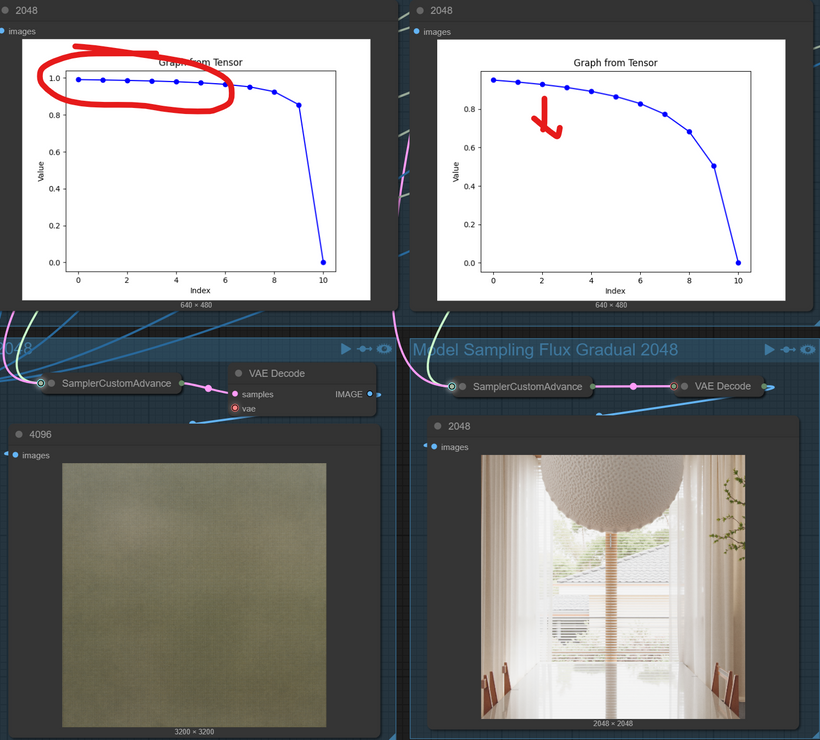The width and height of the screenshot is (820, 740).
Task: Collapse the left VAE Decode node
Action: (x=238, y=373)
